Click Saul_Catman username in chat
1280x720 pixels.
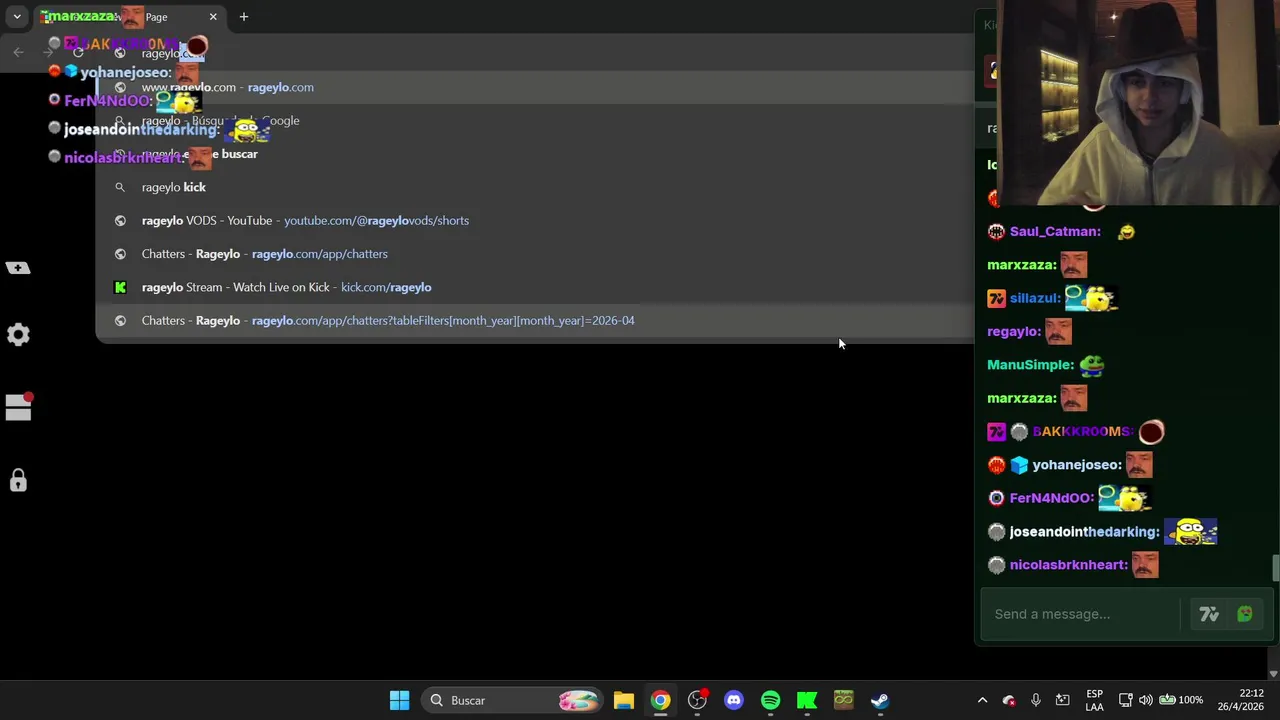1055,231
